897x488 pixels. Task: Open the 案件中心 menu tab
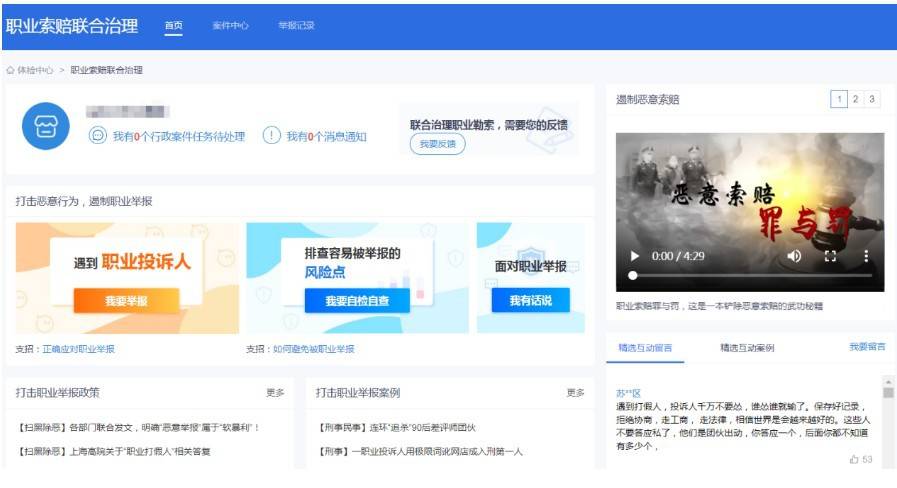tap(230, 26)
